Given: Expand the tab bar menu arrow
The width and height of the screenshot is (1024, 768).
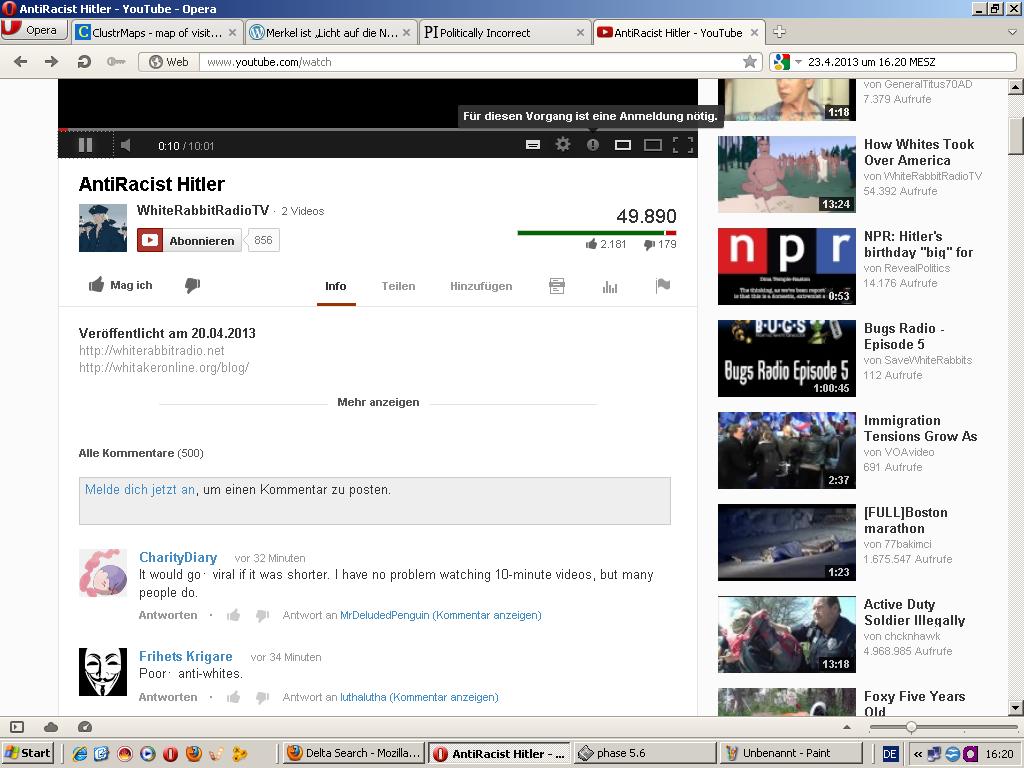Looking at the screenshot, I should [1013, 31].
